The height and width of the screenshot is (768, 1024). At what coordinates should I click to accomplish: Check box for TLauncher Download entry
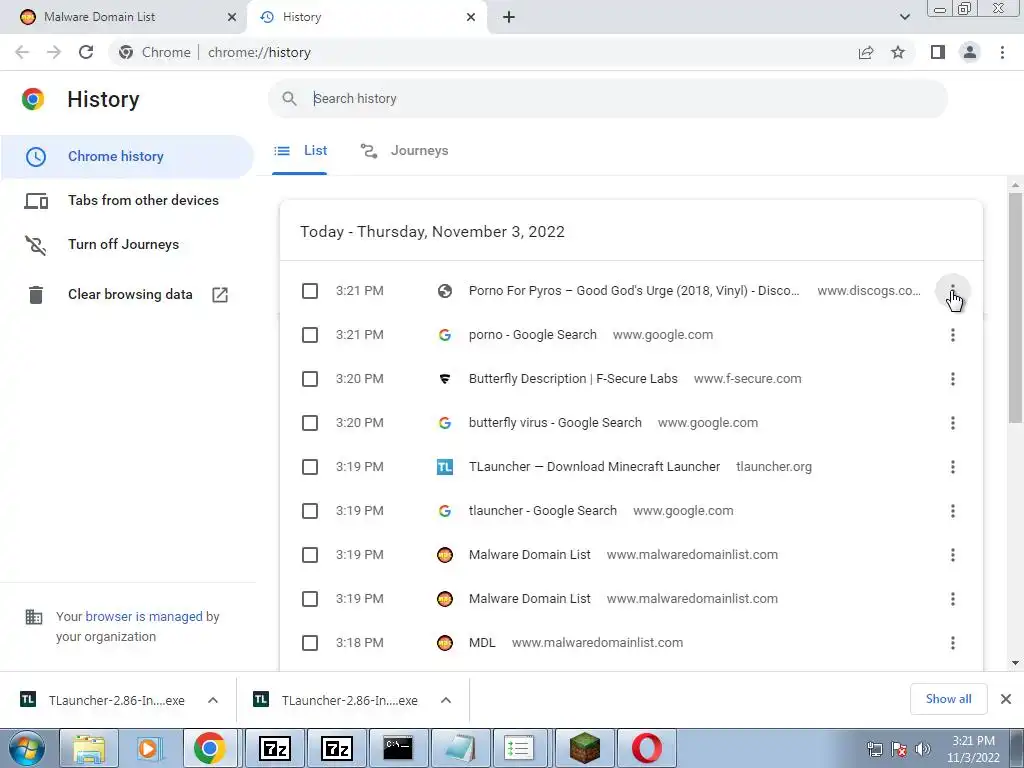click(x=310, y=467)
